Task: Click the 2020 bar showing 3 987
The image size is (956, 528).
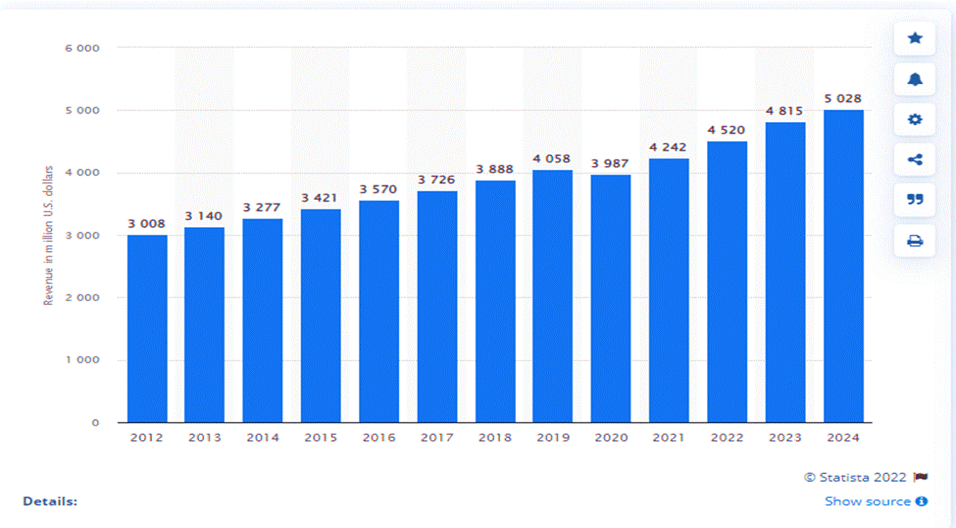Action: (611, 299)
